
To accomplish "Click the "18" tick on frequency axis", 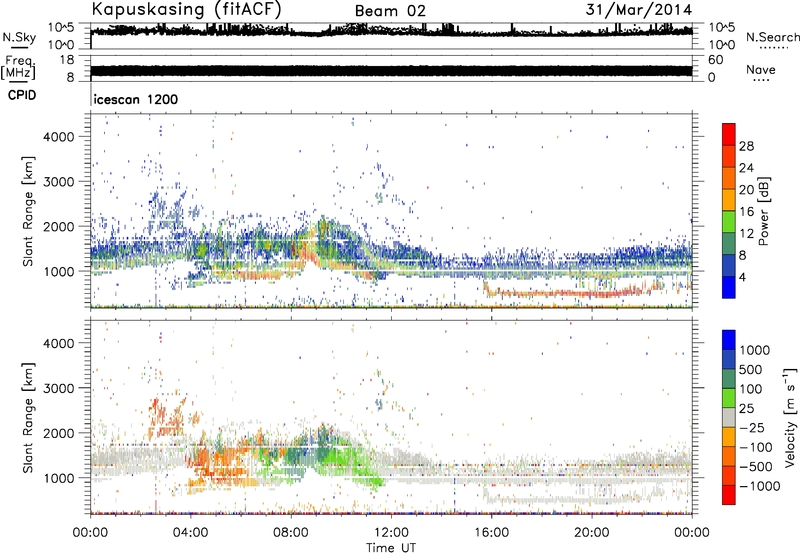I will [x=66, y=60].
